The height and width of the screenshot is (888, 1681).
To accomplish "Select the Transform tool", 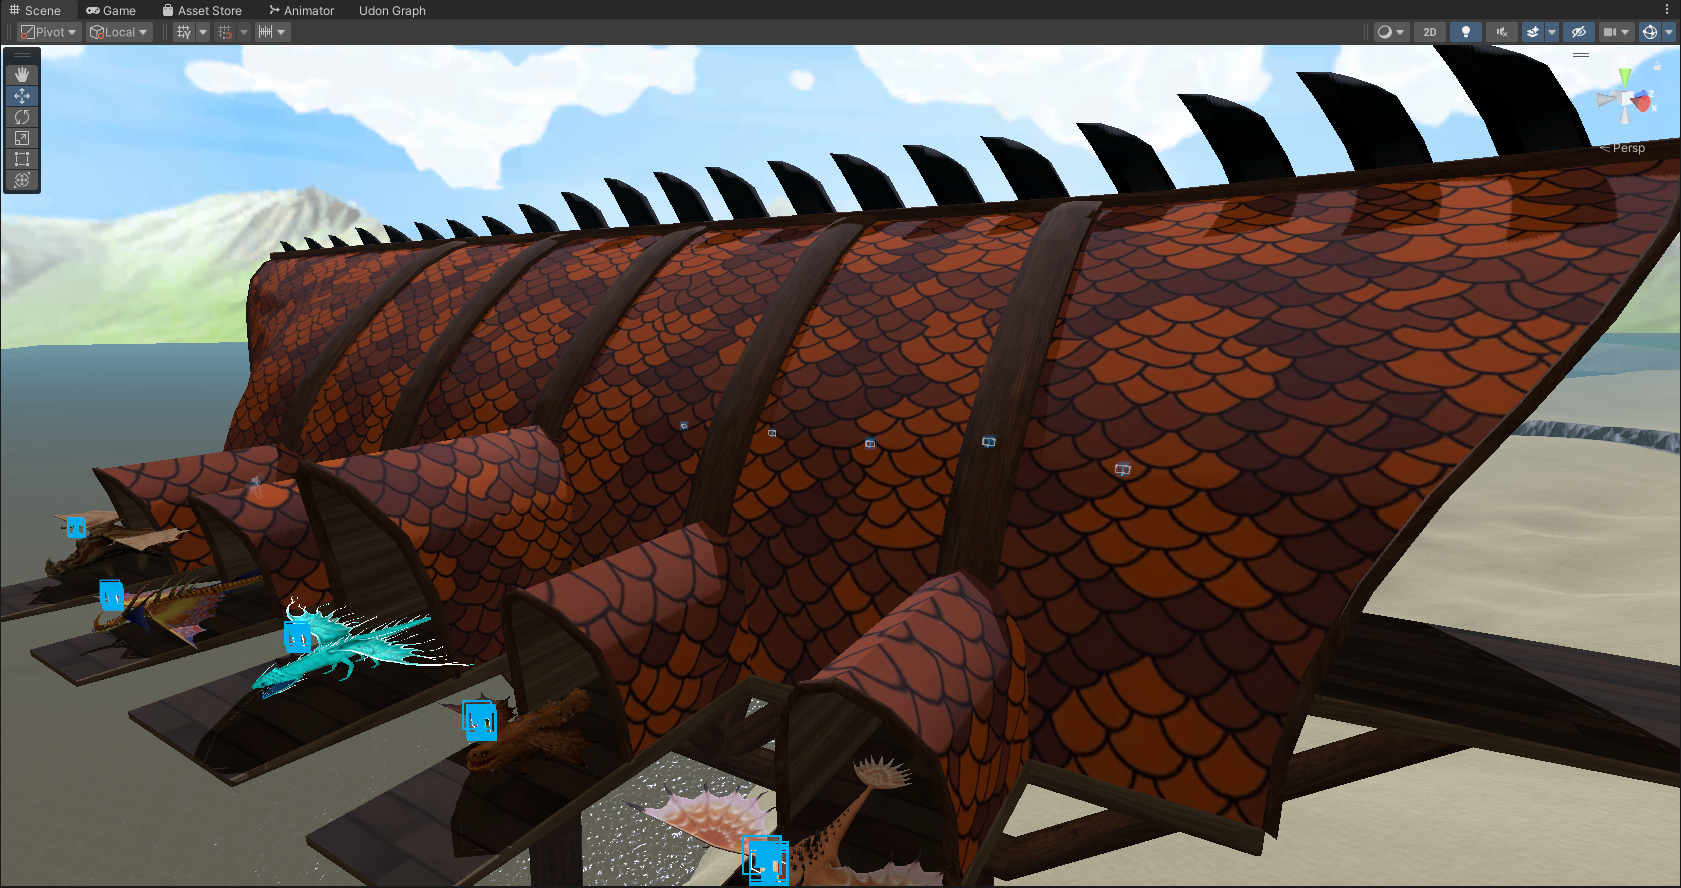I will pyautogui.click(x=22, y=180).
